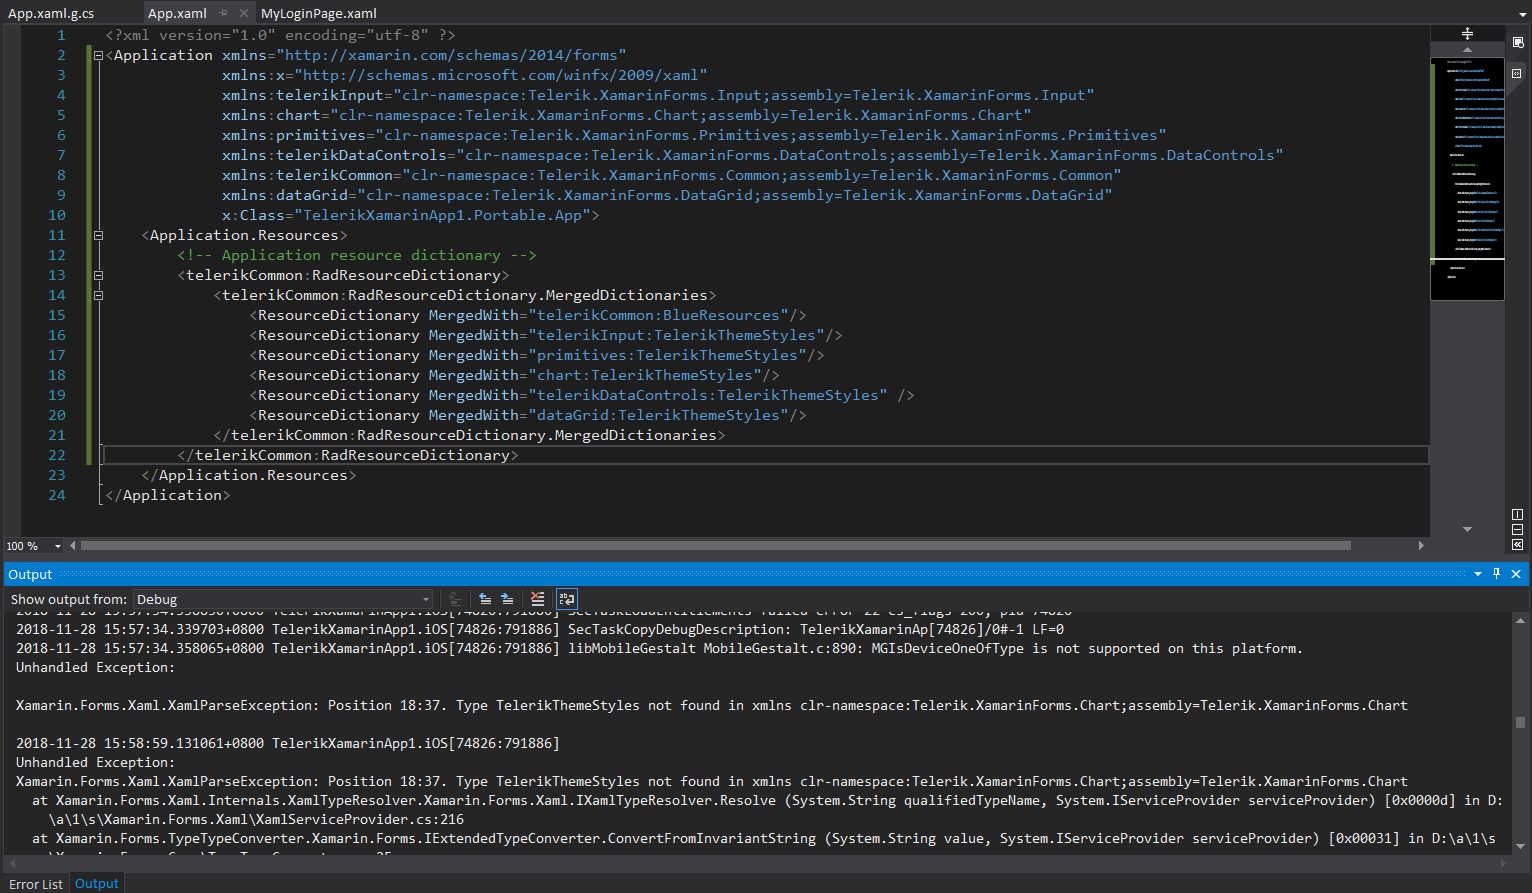Click 'telerikInput:TelerikThemeStyles' on line 16
The height and width of the screenshot is (893, 1532).
(x=676, y=335)
